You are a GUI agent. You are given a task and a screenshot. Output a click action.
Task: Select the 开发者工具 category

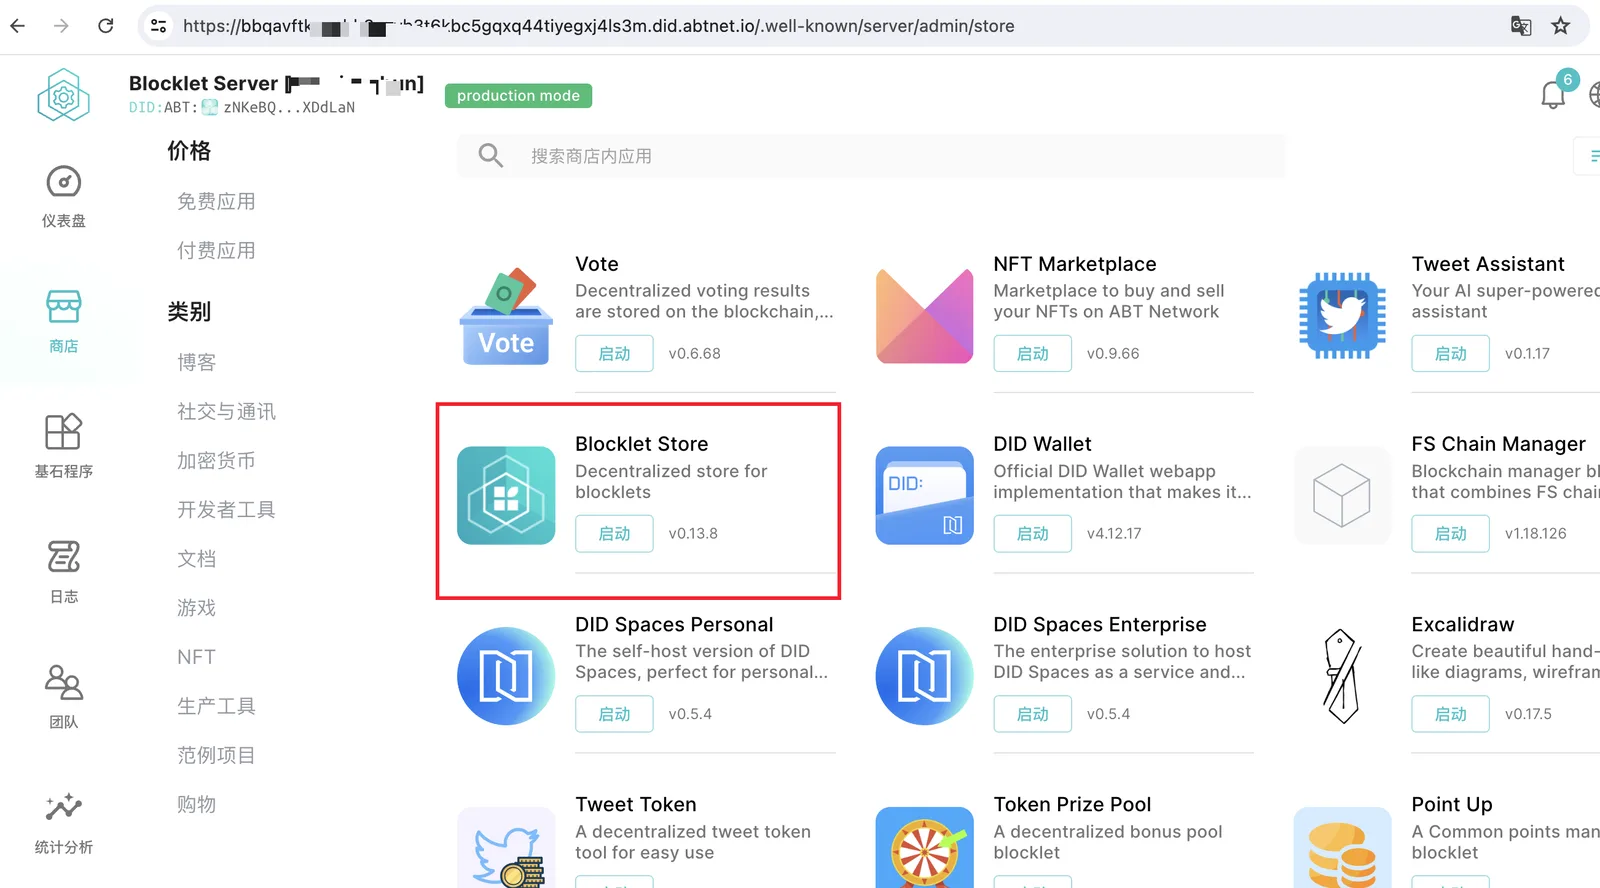click(x=226, y=510)
